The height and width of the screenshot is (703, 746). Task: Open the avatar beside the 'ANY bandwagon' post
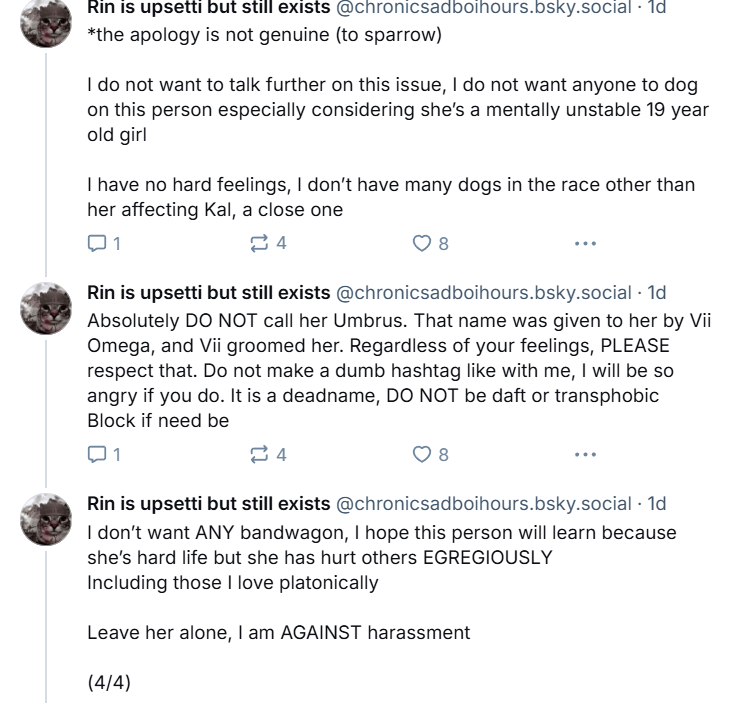[x=46, y=519]
